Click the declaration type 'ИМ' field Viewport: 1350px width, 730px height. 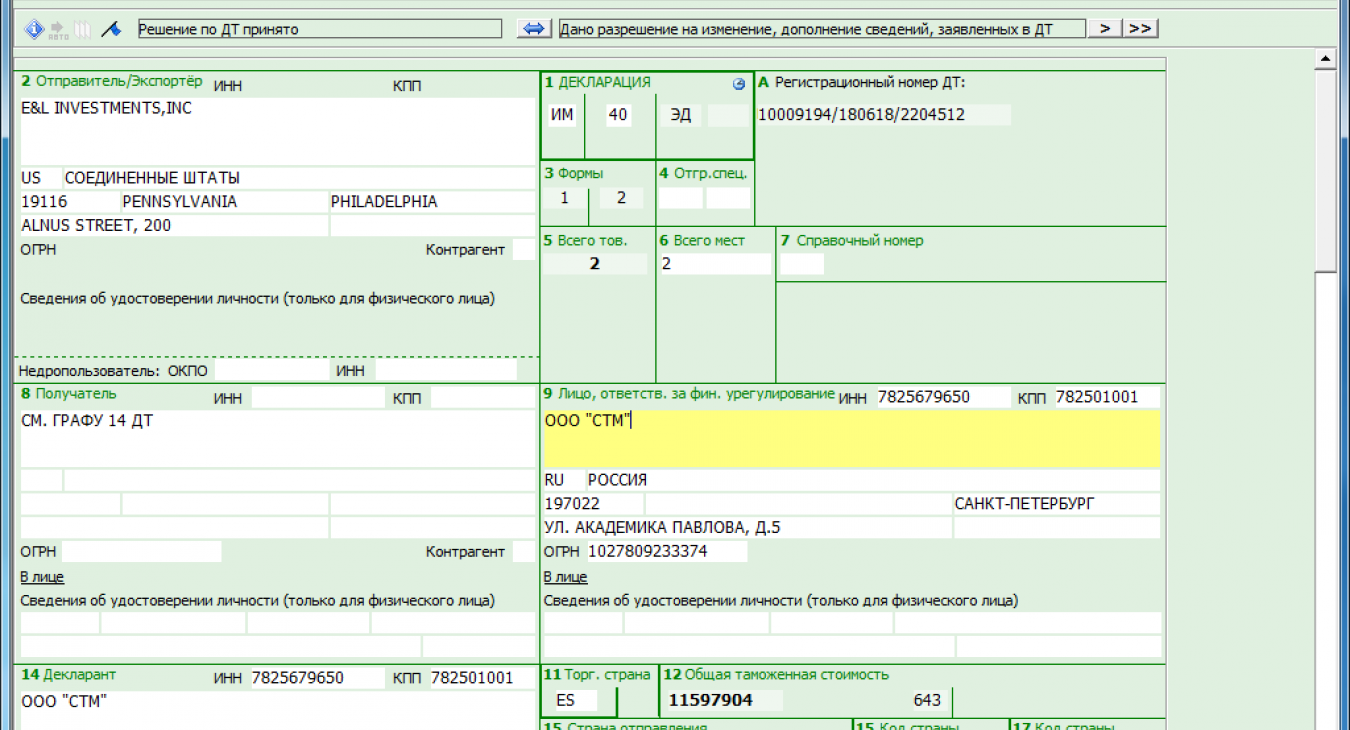(562, 115)
